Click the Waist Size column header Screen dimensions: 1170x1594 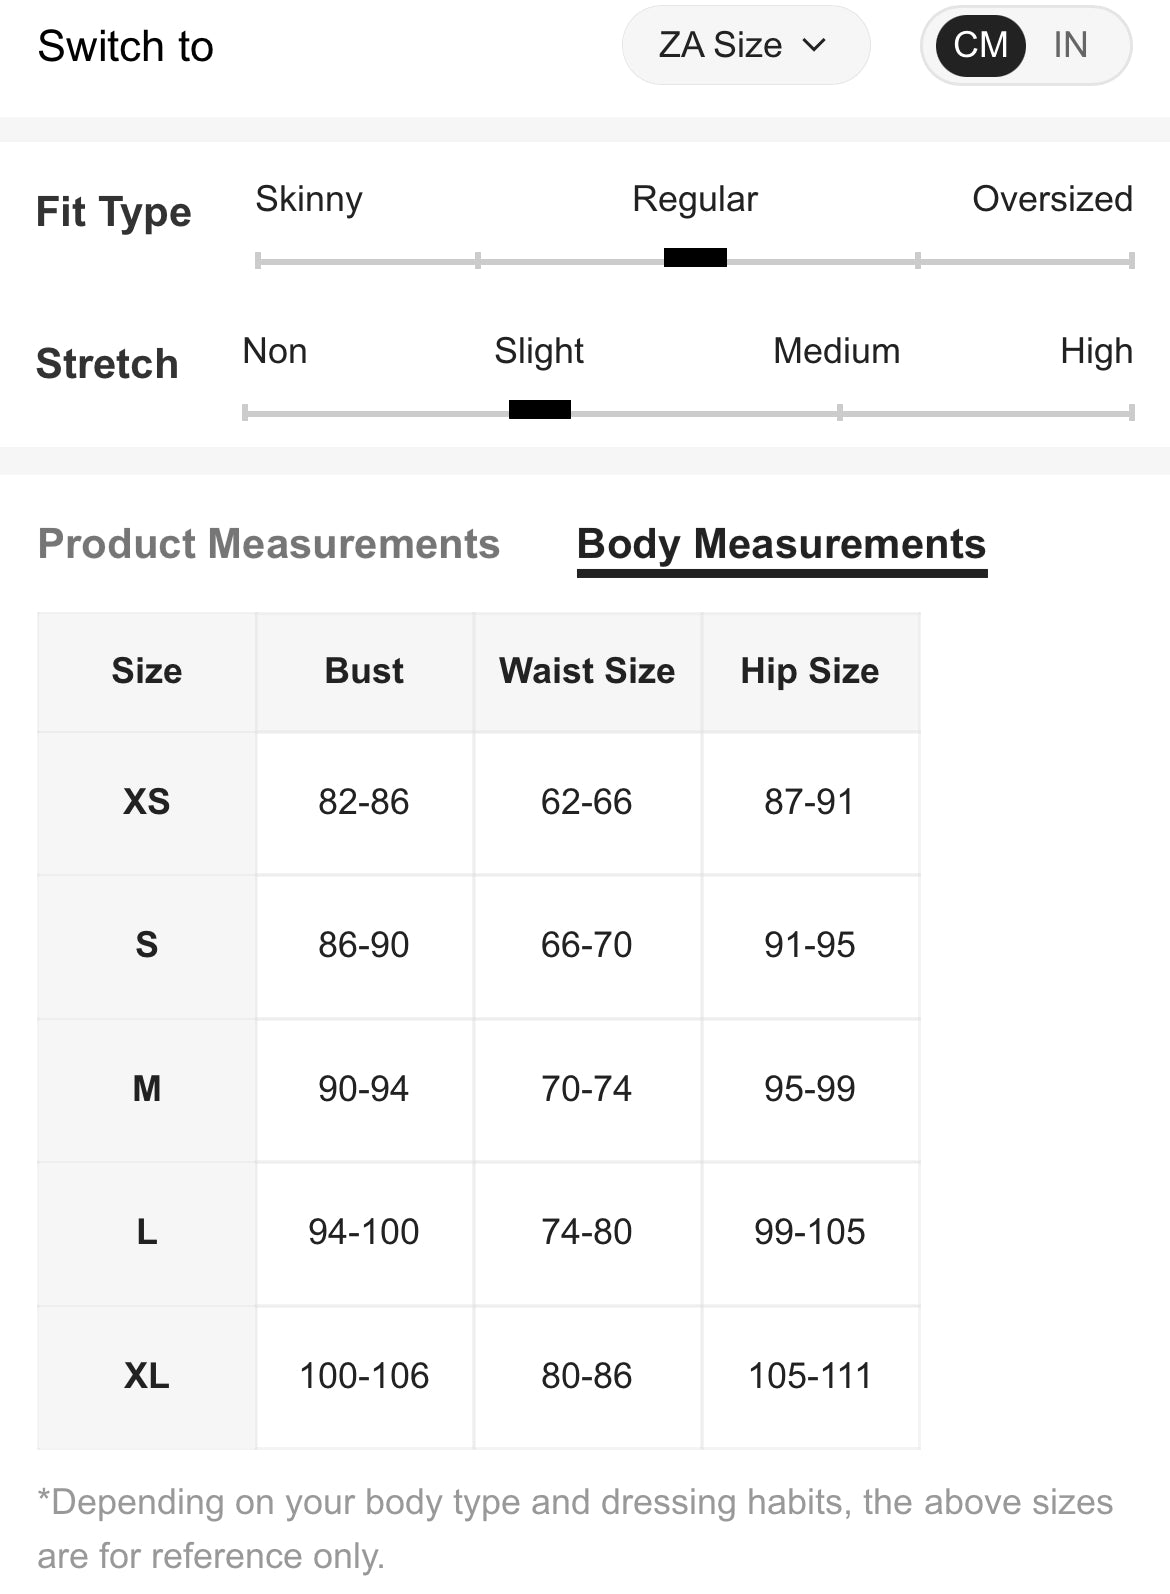click(x=587, y=671)
